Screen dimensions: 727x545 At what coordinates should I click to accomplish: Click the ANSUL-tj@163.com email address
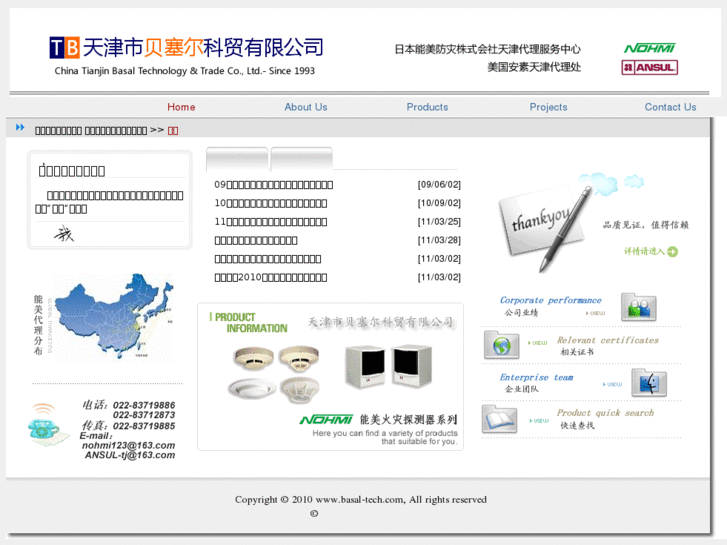click(130, 455)
